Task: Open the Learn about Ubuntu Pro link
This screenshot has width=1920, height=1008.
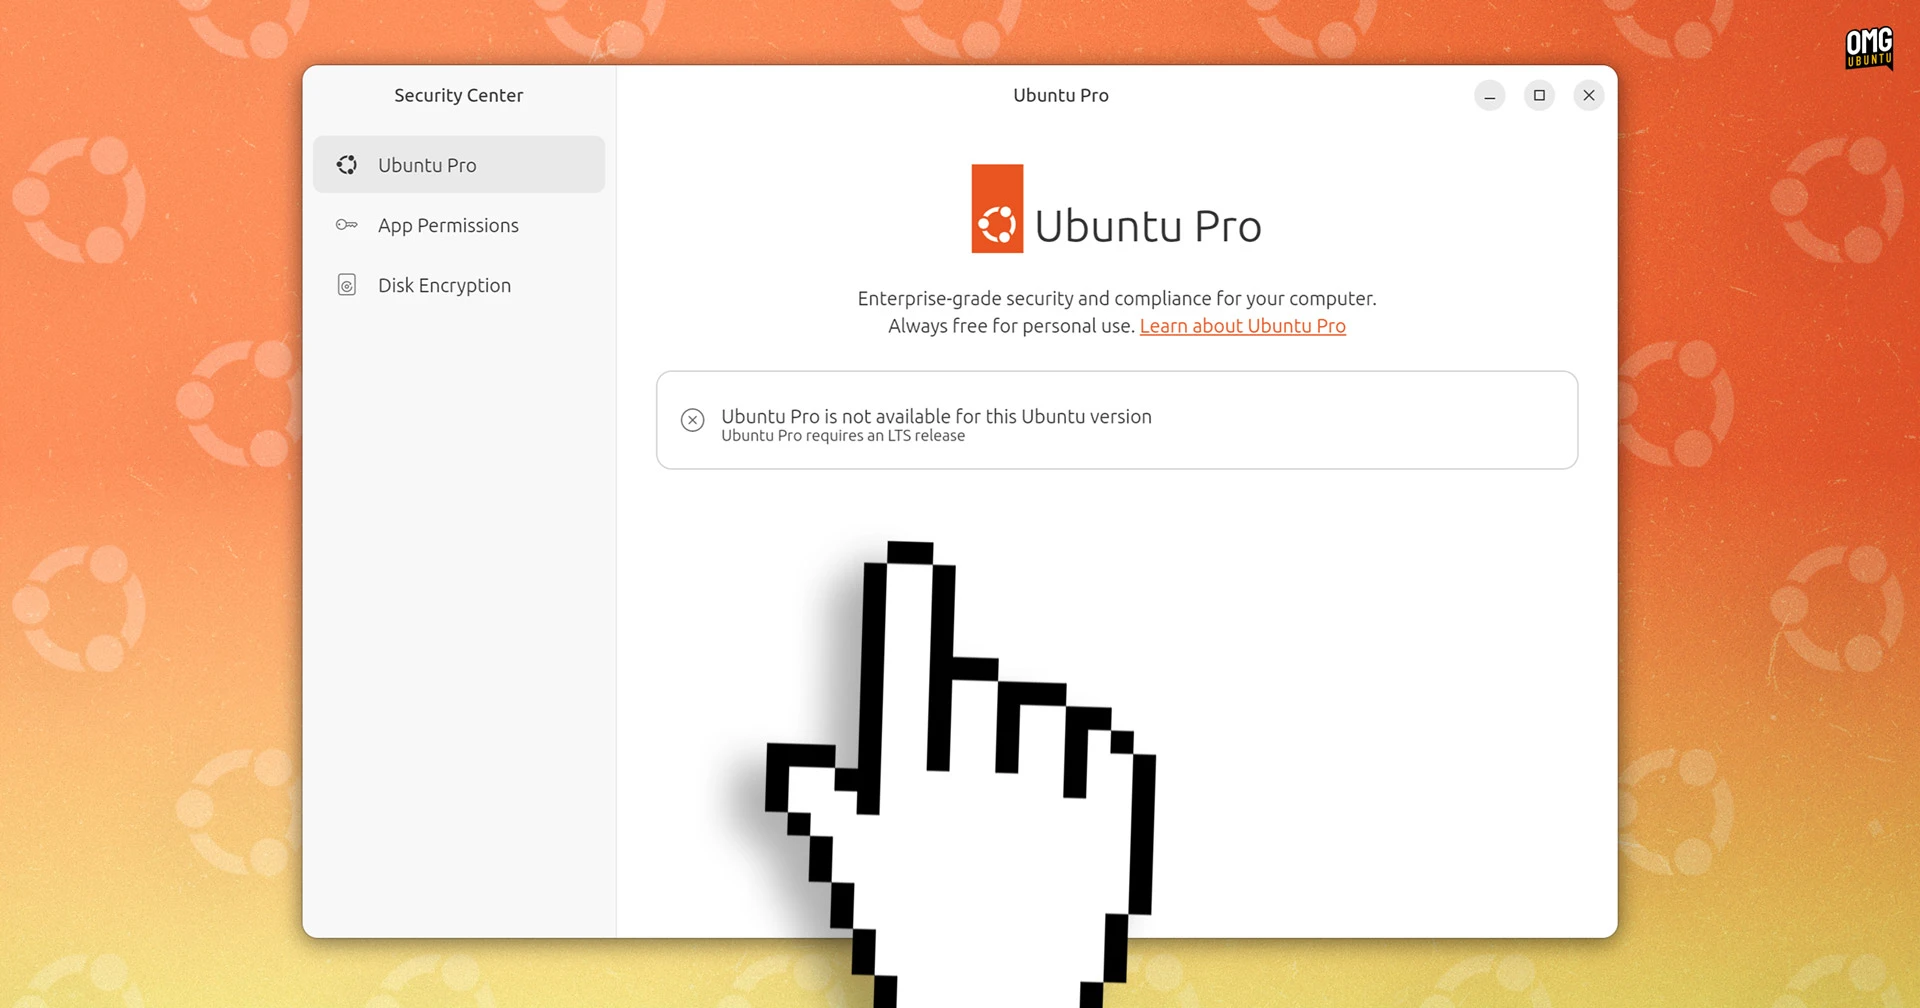Action: (1243, 326)
